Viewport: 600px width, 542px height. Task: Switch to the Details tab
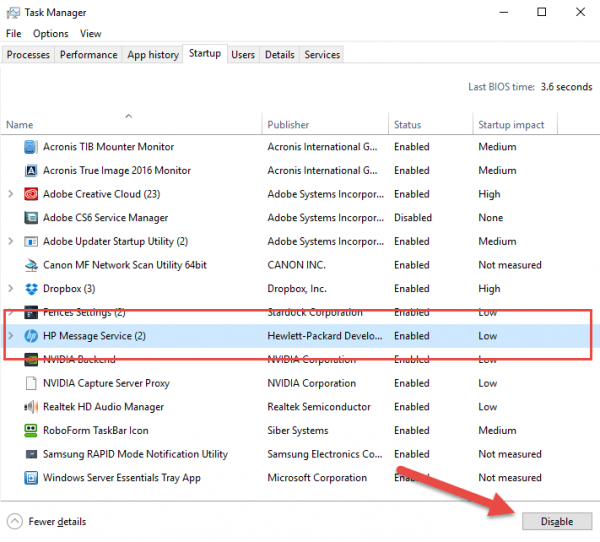pyautogui.click(x=280, y=54)
